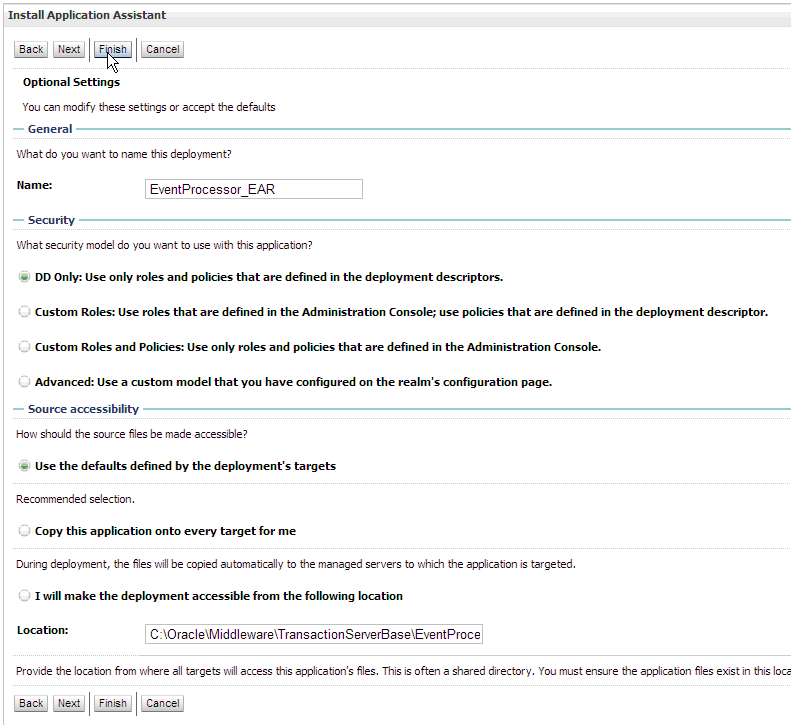Click the bottom Cancel button
791x725 pixels.
coord(162,703)
